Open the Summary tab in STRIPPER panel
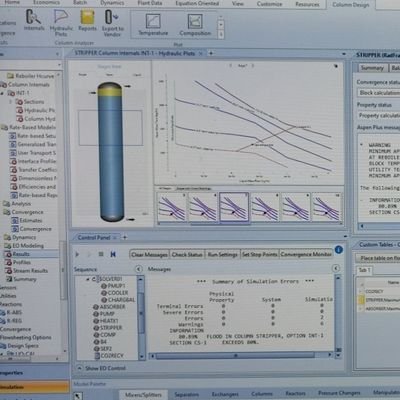 point(372,68)
